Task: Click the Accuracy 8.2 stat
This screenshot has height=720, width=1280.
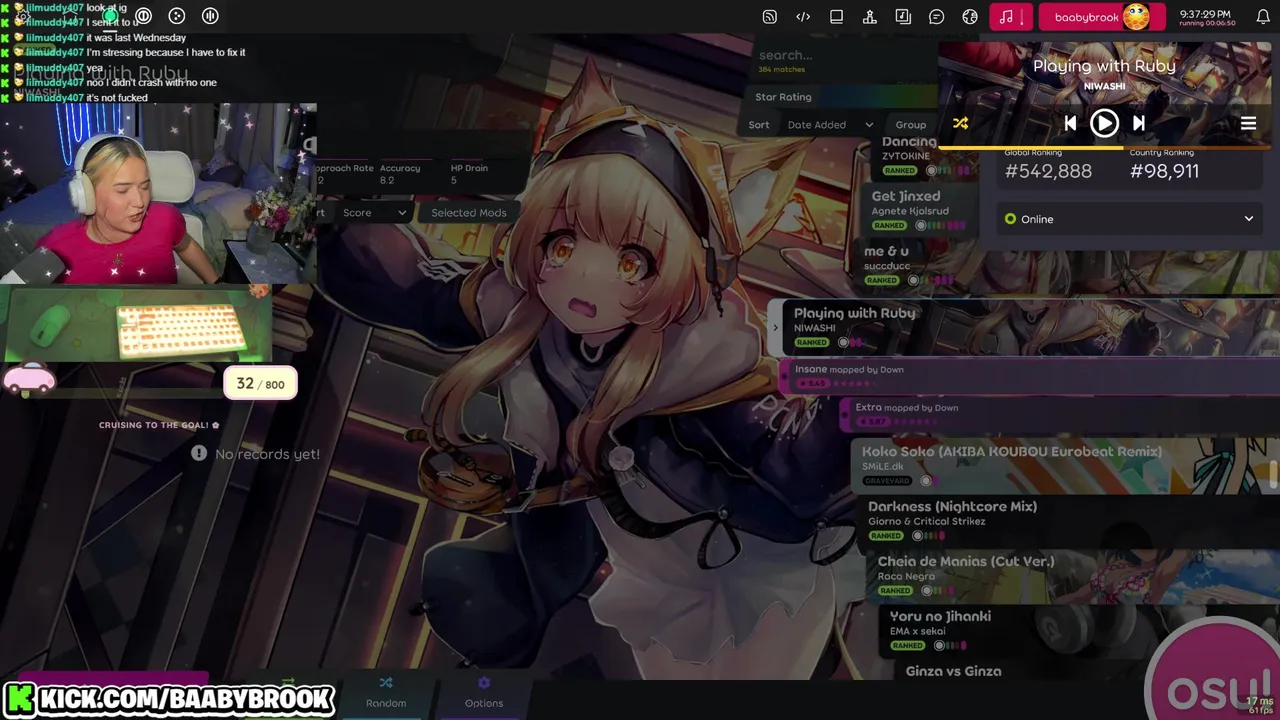Action: tap(400, 174)
